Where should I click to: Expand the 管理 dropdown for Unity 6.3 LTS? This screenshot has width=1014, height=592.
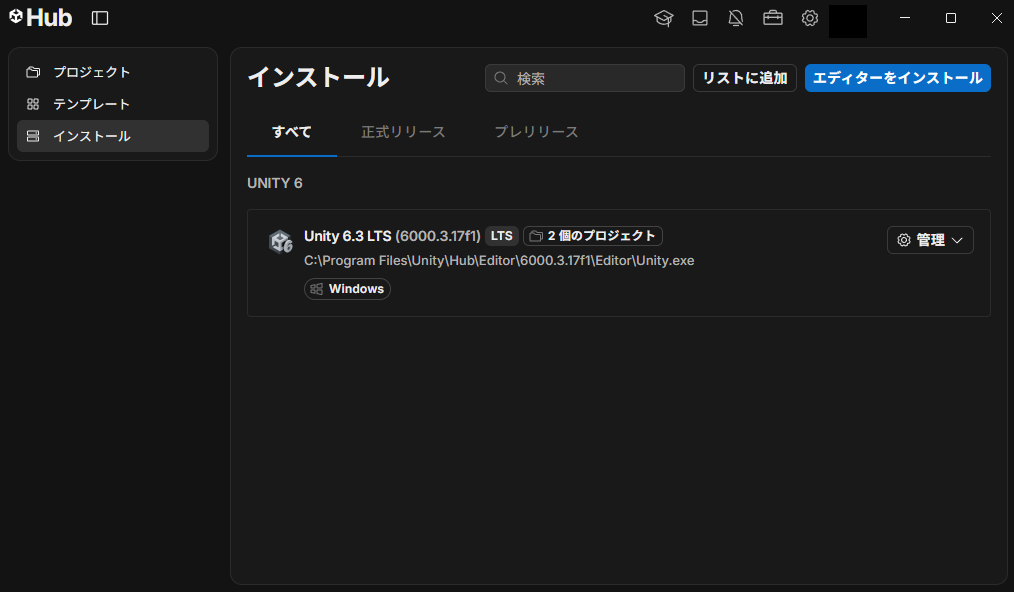click(930, 240)
